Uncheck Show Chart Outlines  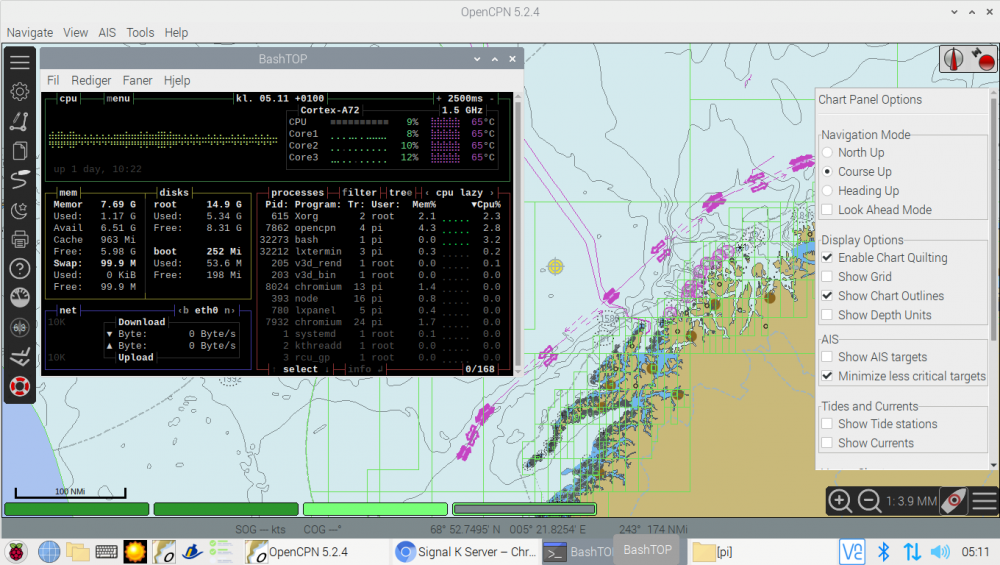pyautogui.click(x=883, y=296)
